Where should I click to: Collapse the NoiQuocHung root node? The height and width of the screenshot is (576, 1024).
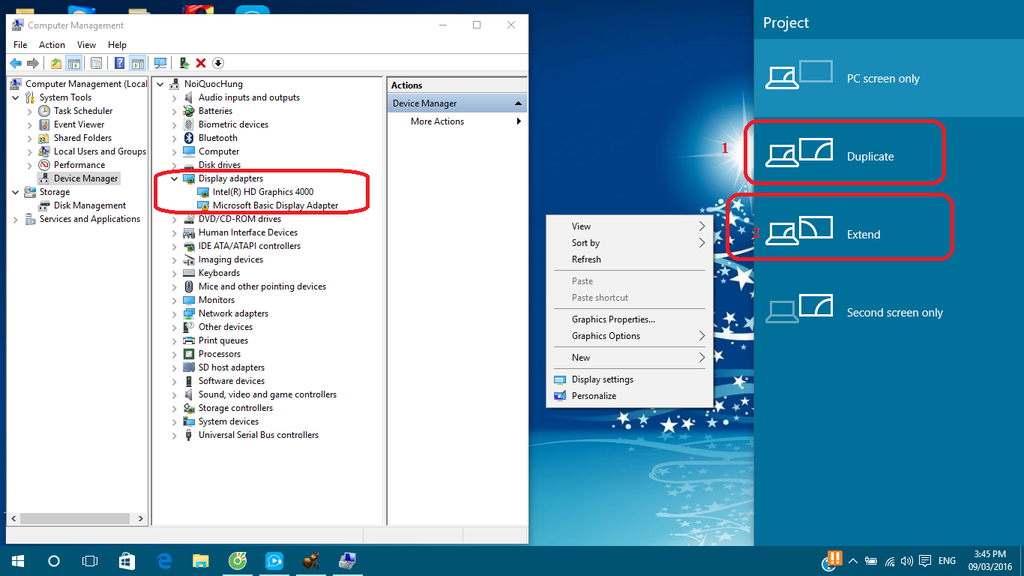tap(161, 84)
